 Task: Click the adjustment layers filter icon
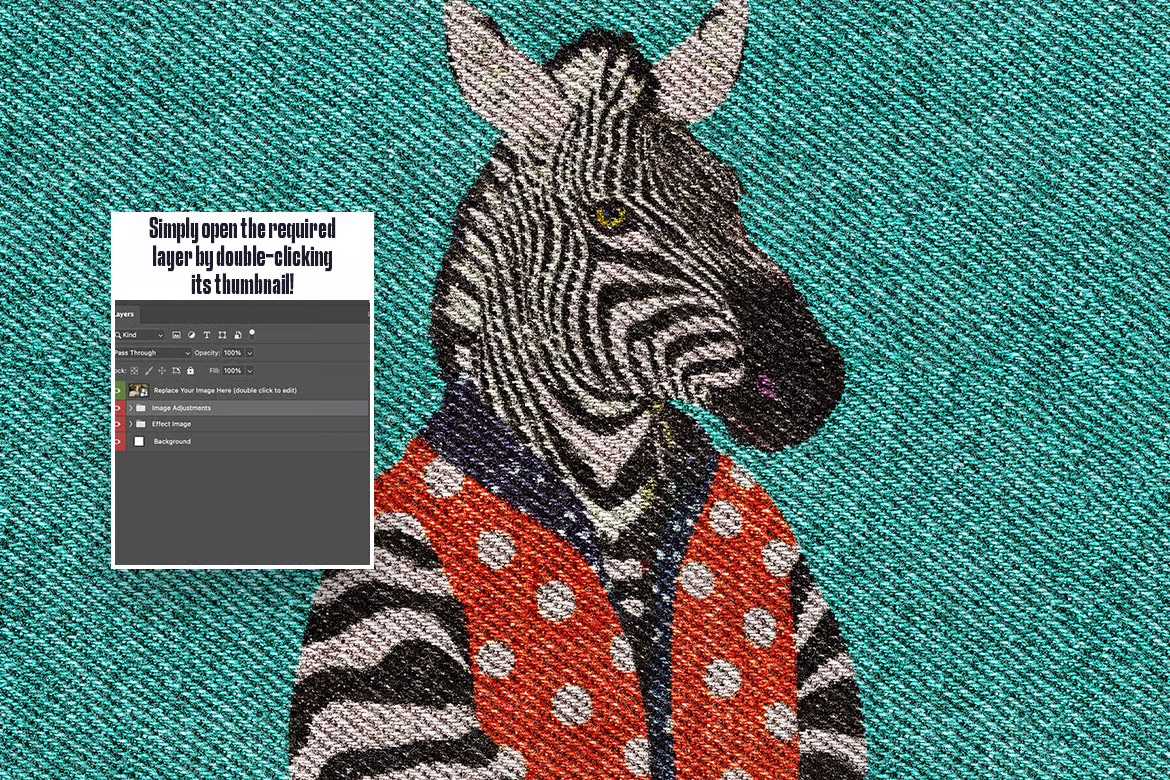[192, 335]
